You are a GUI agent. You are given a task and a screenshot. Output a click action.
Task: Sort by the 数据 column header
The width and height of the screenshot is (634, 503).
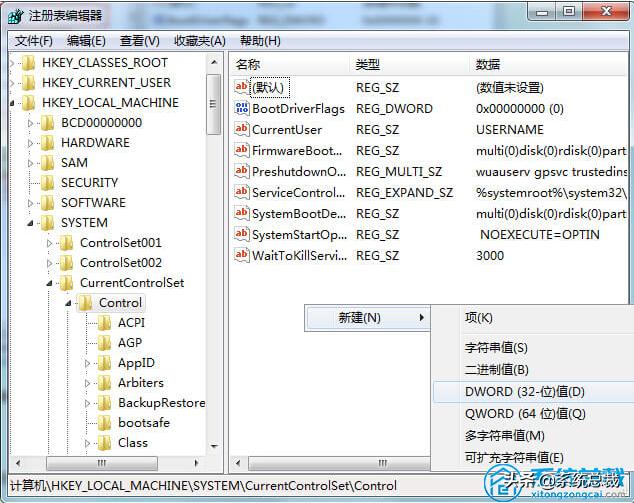pos(549,65)
